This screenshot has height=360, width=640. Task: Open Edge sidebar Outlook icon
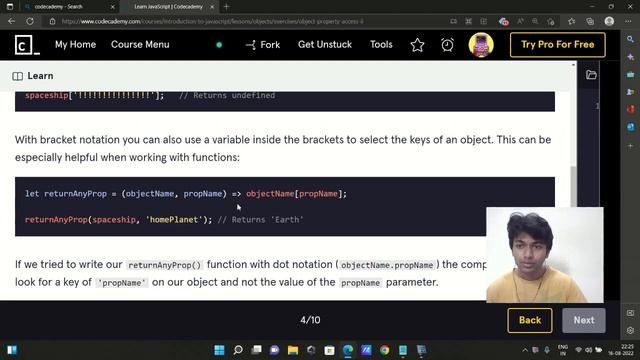(630, 127)
